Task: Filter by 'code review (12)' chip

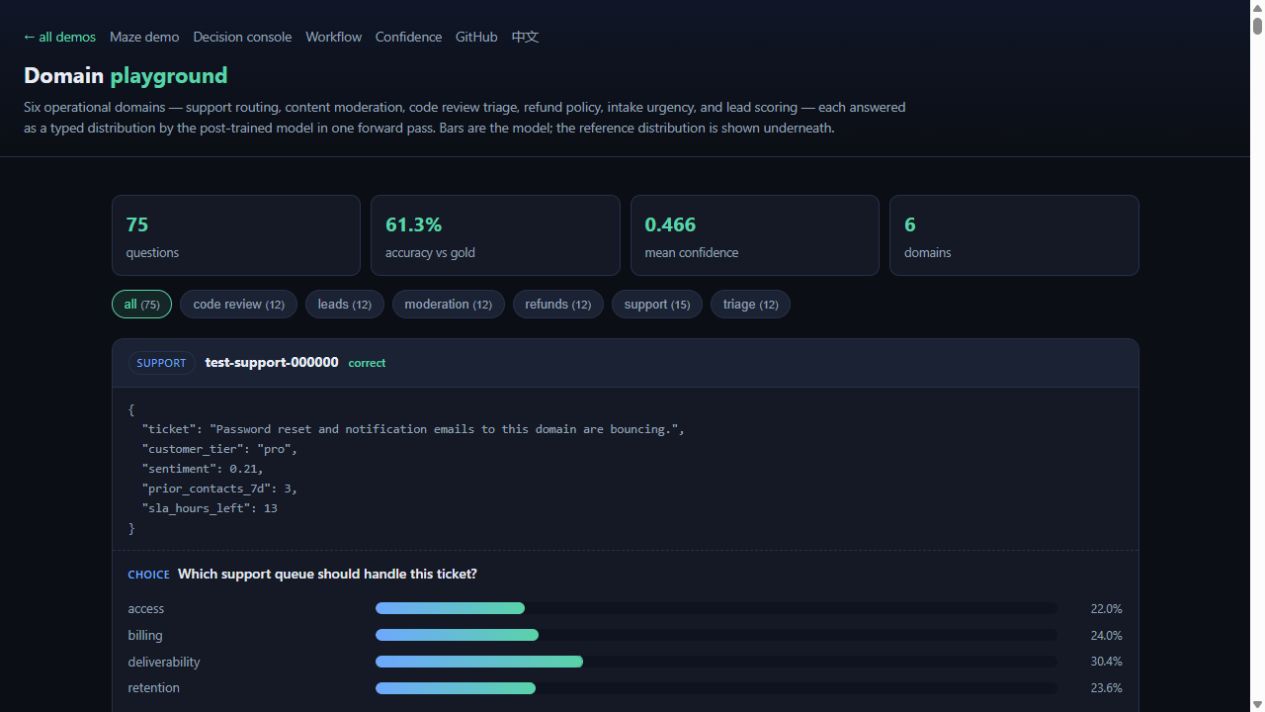Action: point(238,304)
